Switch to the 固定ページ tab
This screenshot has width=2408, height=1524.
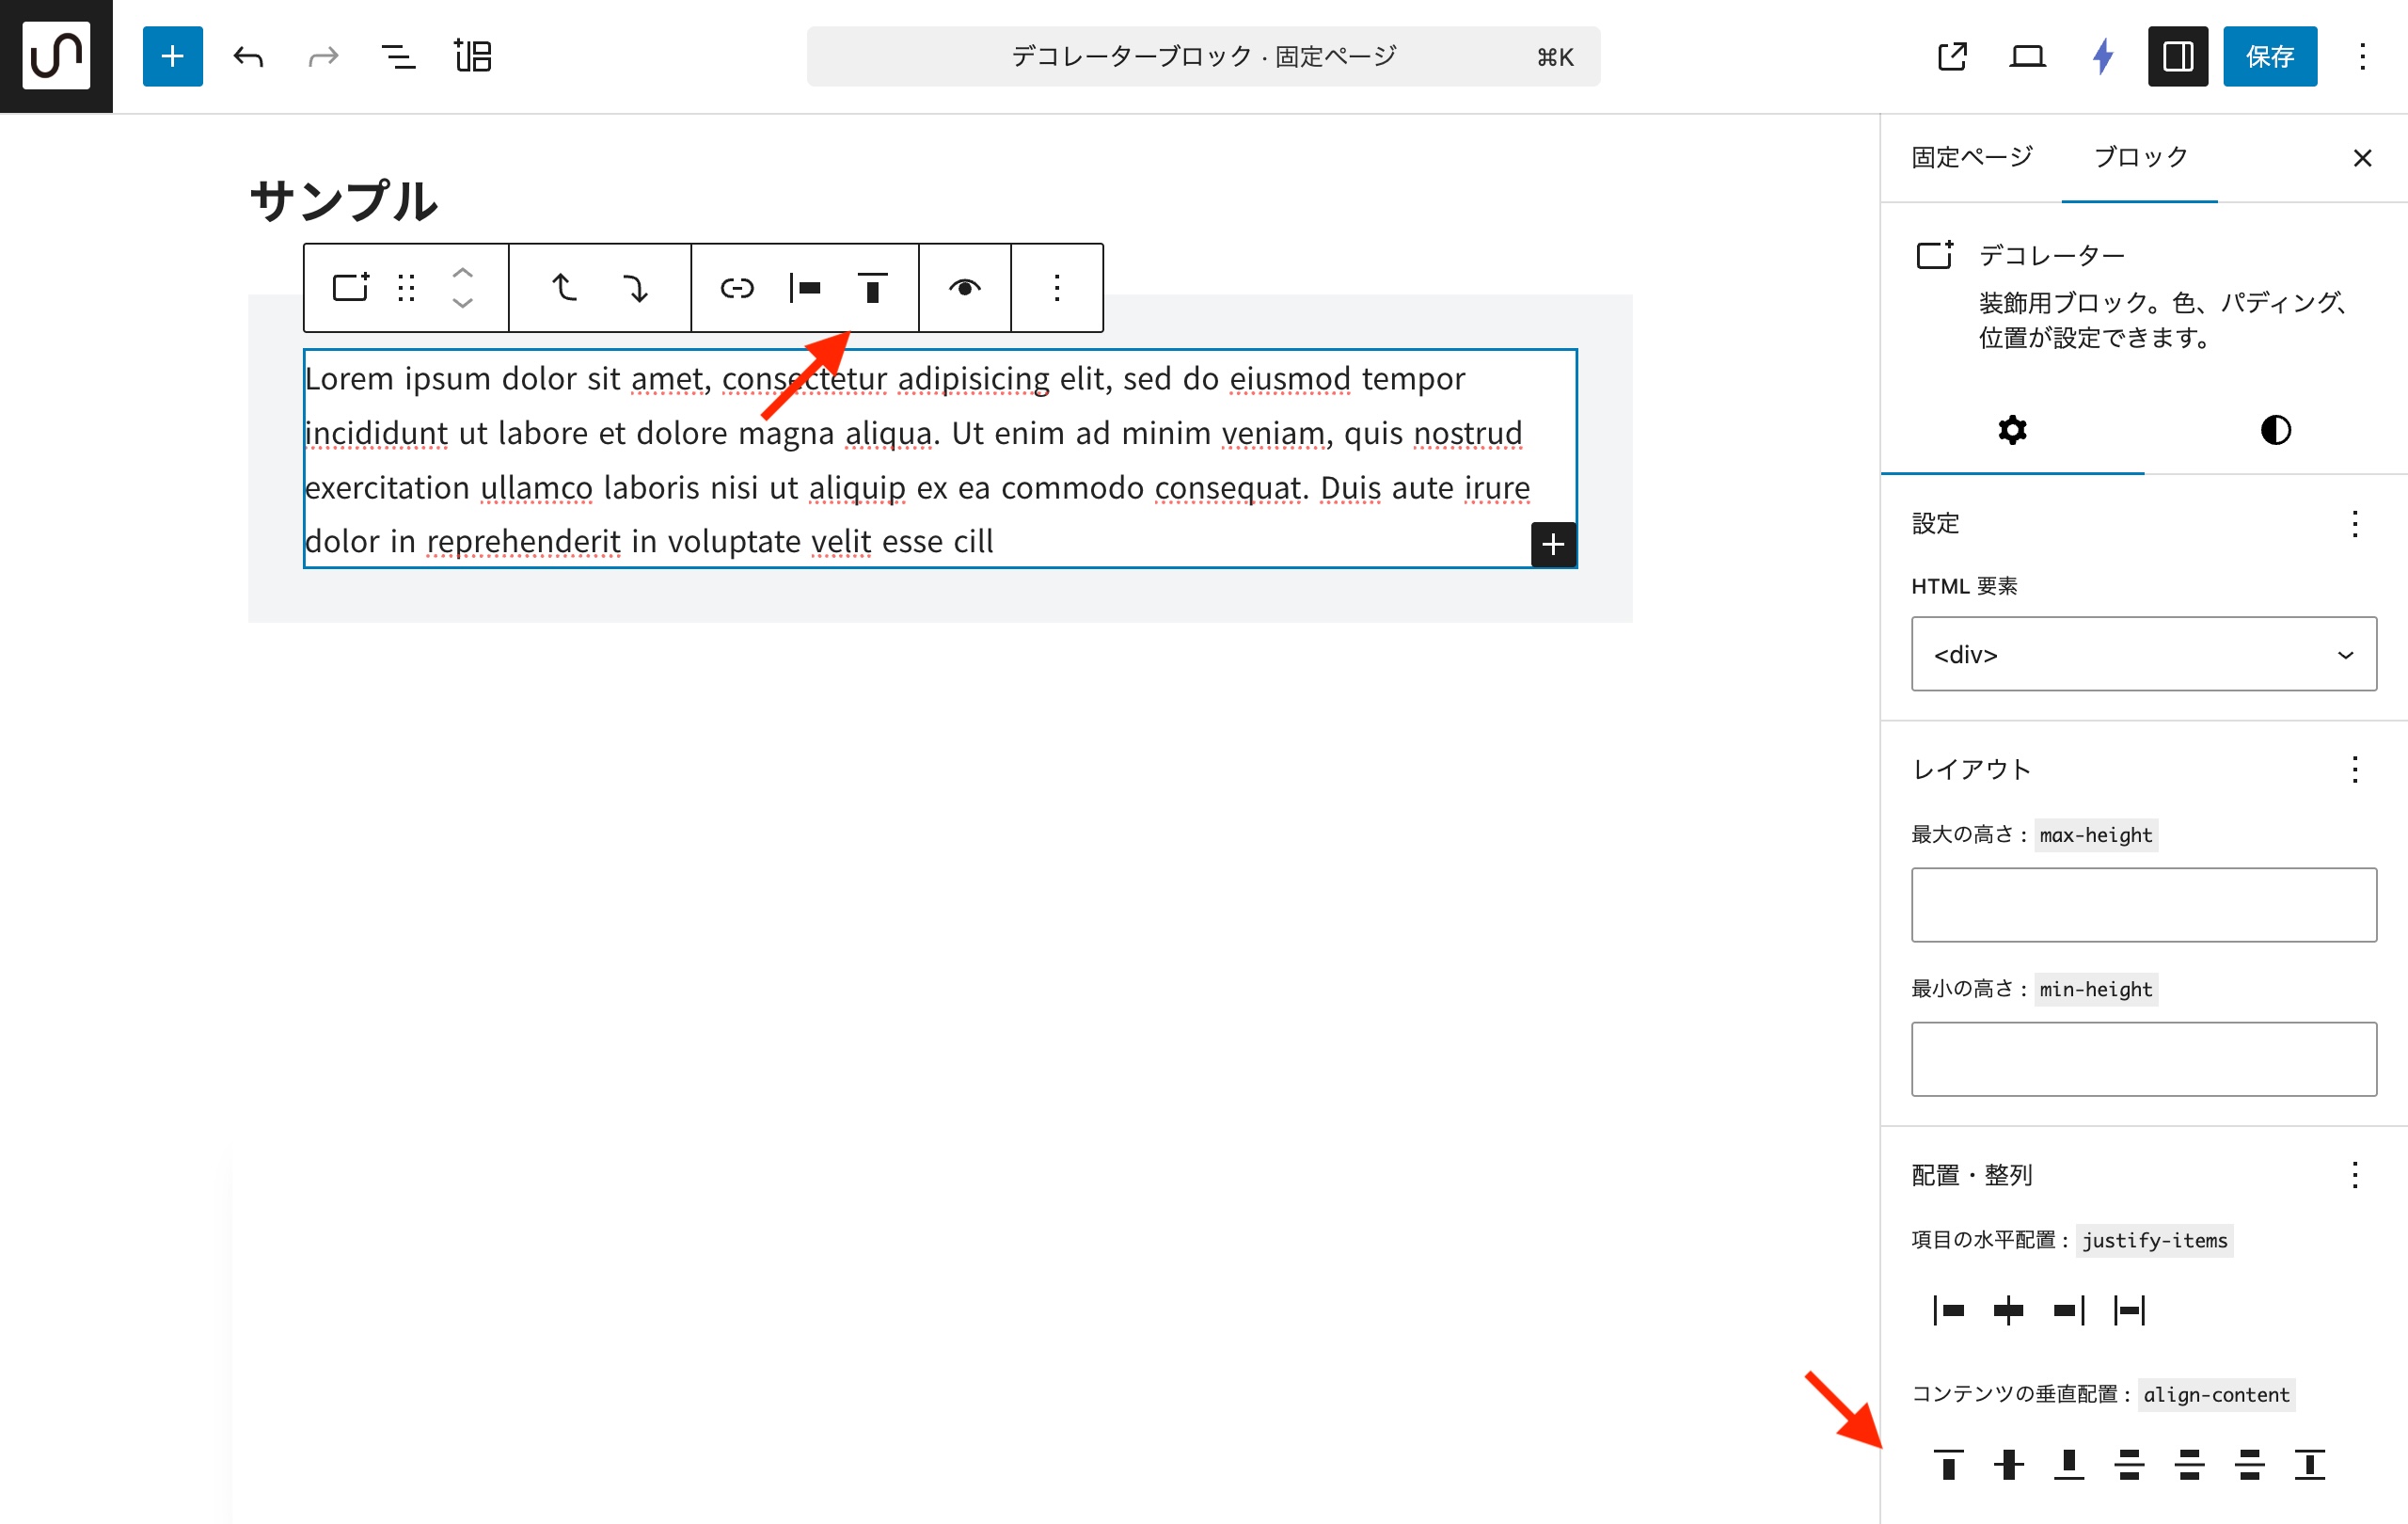coord(1972,157)
